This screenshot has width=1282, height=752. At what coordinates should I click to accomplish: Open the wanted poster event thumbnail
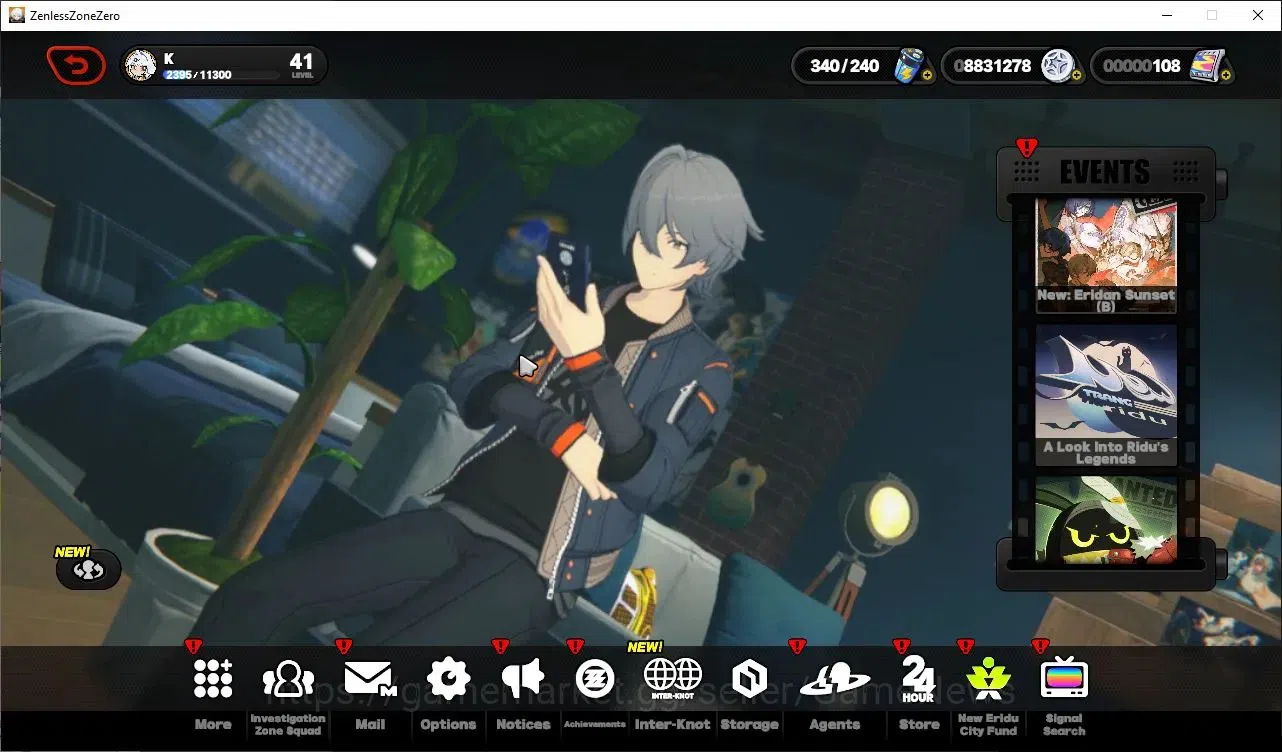click(x=1106, y=519)
